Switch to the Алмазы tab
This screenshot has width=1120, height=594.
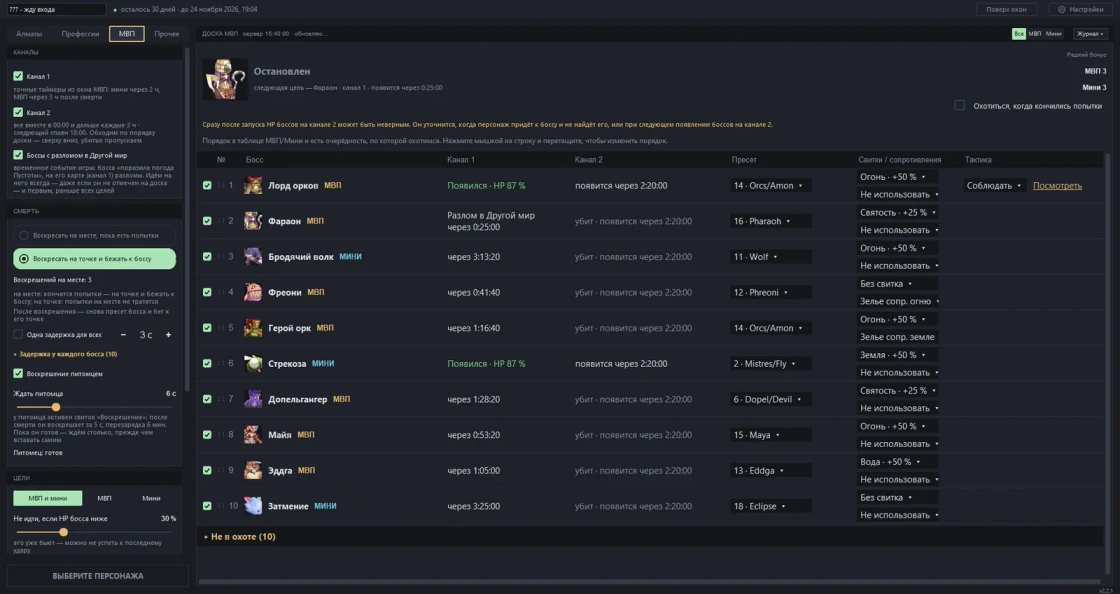point(29,34)
